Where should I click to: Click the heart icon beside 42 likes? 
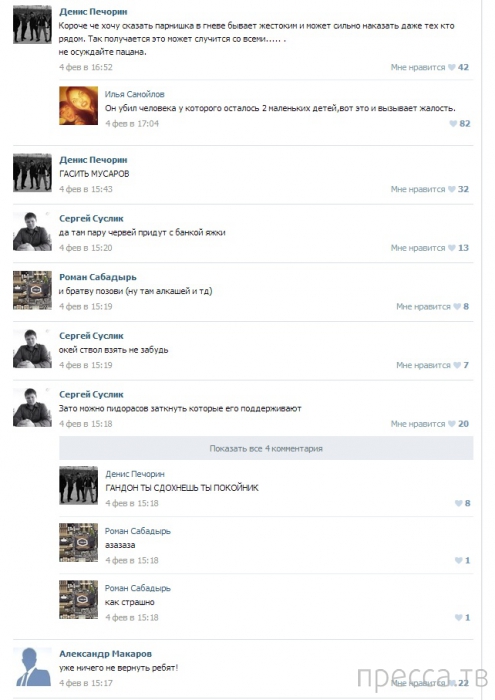pos(452,67)
